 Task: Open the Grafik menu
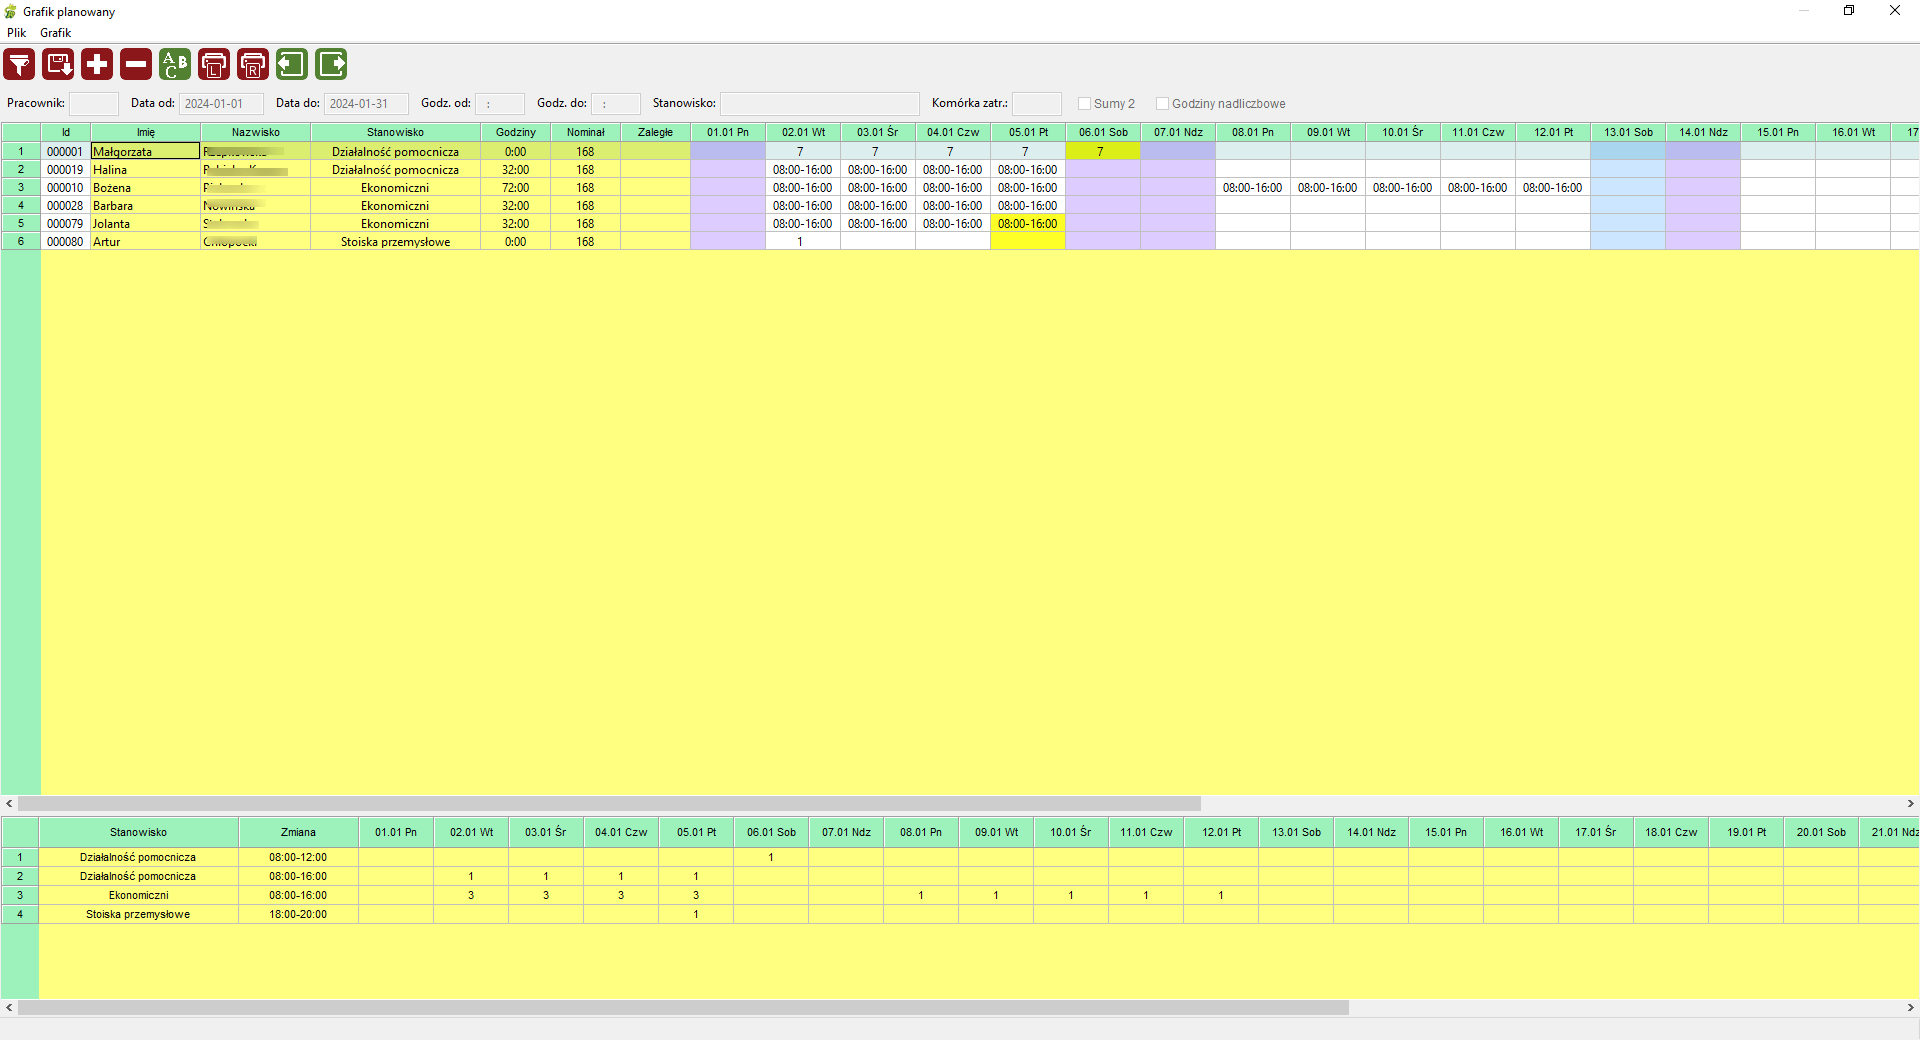[55, 33]
